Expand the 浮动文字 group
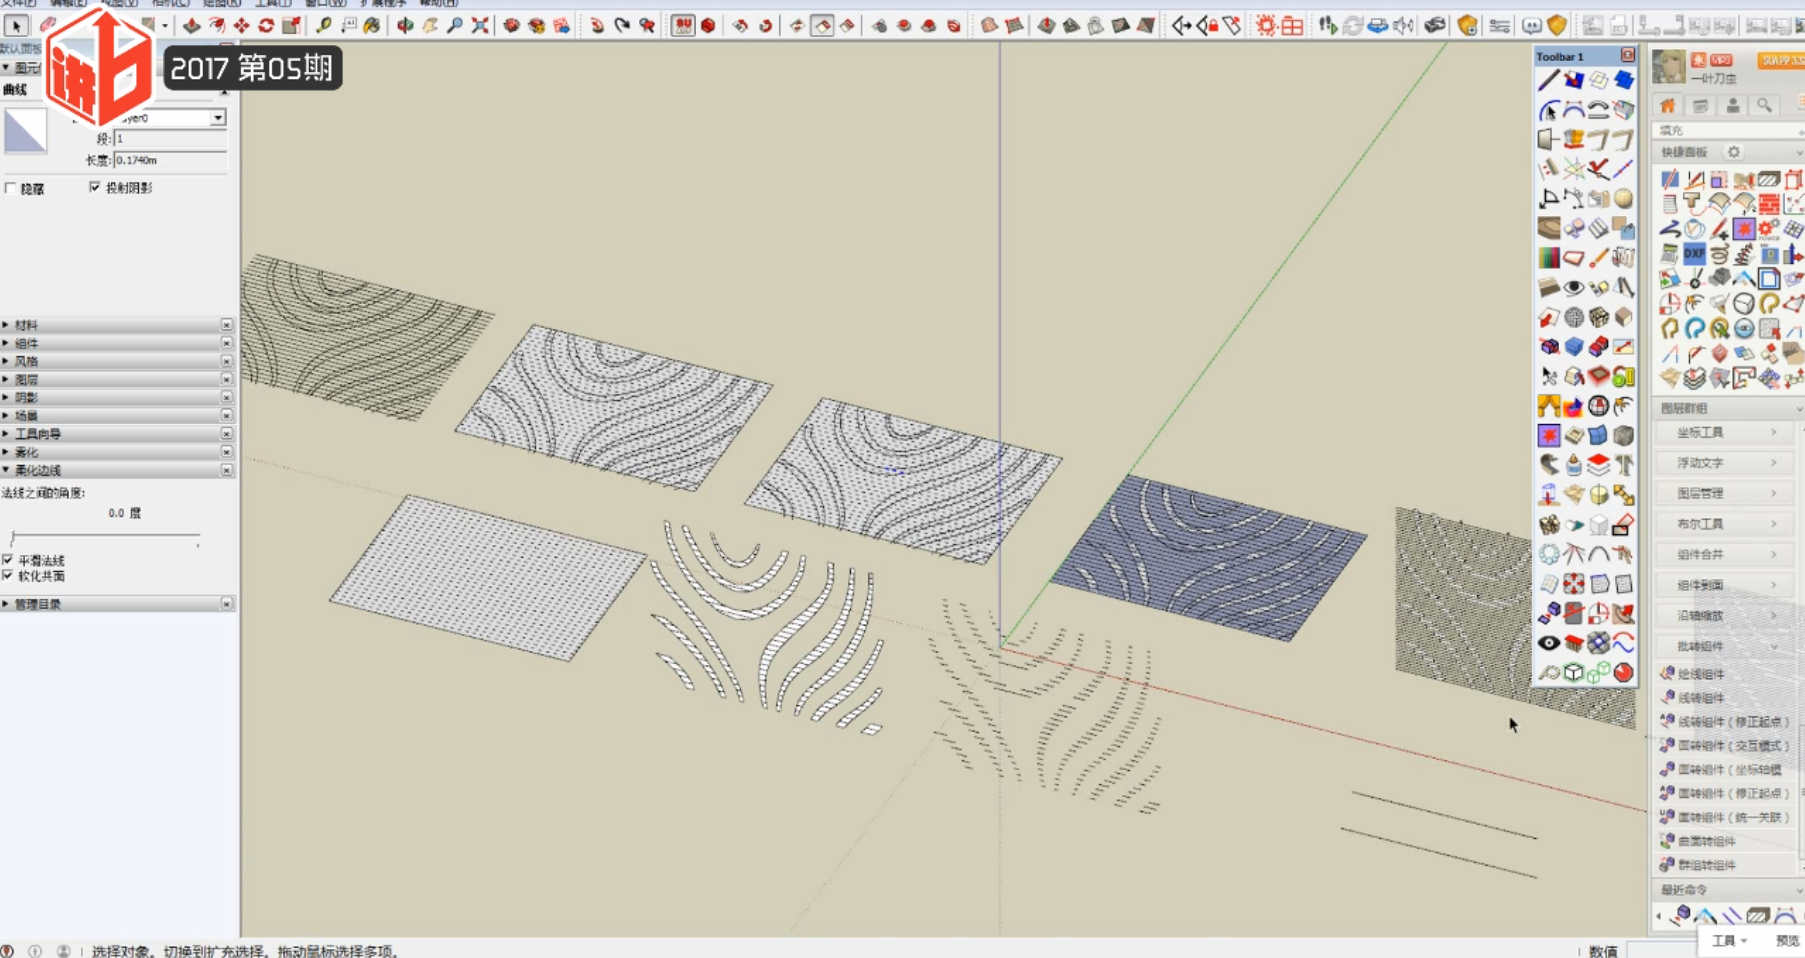 pos(1726,463)
